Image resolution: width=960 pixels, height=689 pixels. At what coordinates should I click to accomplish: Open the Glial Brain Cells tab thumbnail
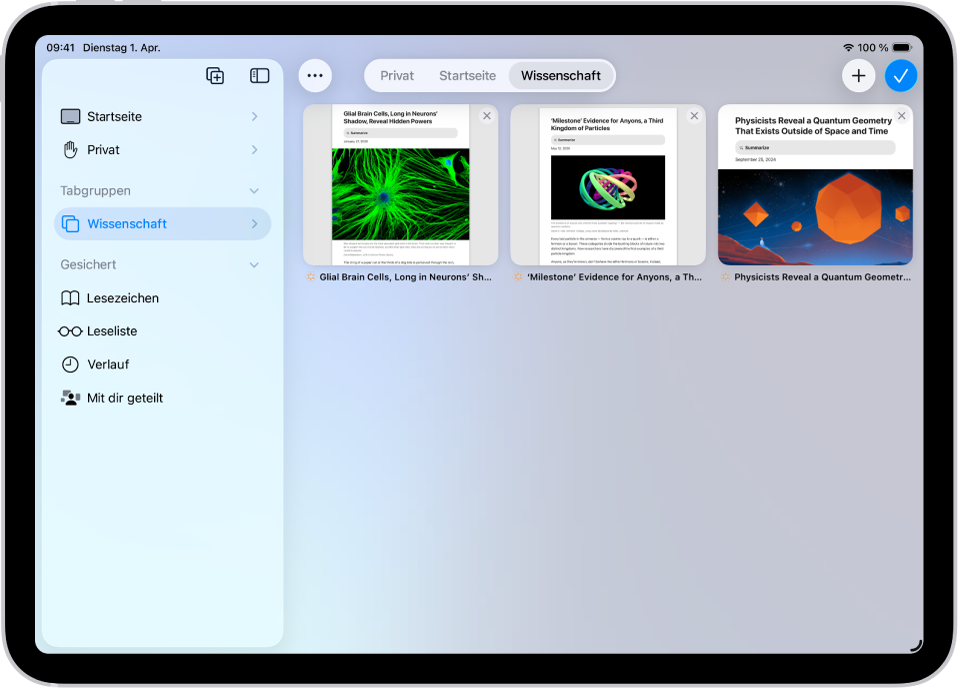(x=399, y=185)
